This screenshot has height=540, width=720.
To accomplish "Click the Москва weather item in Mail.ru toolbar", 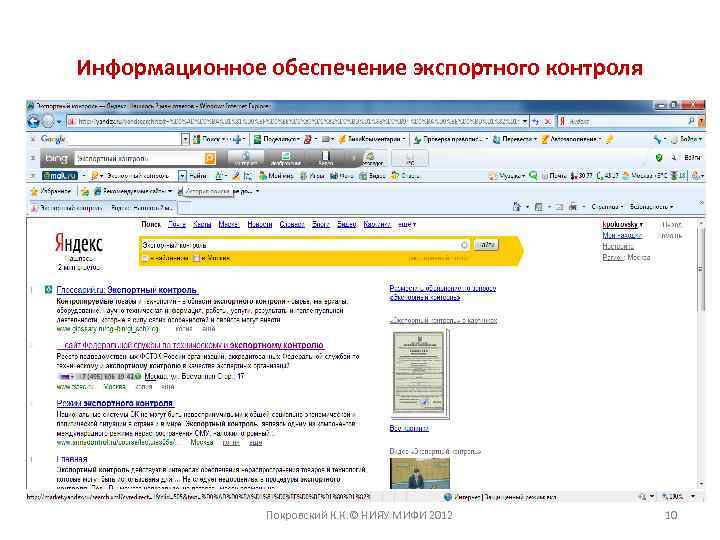I will point(645,176).
